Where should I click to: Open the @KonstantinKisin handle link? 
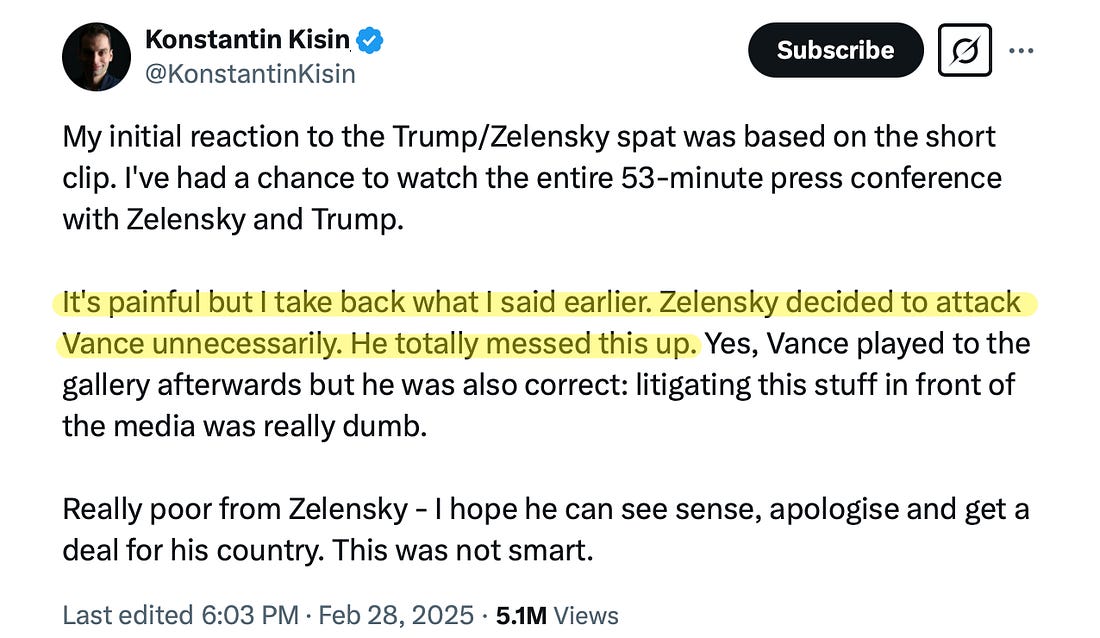(x=250, y=73)
